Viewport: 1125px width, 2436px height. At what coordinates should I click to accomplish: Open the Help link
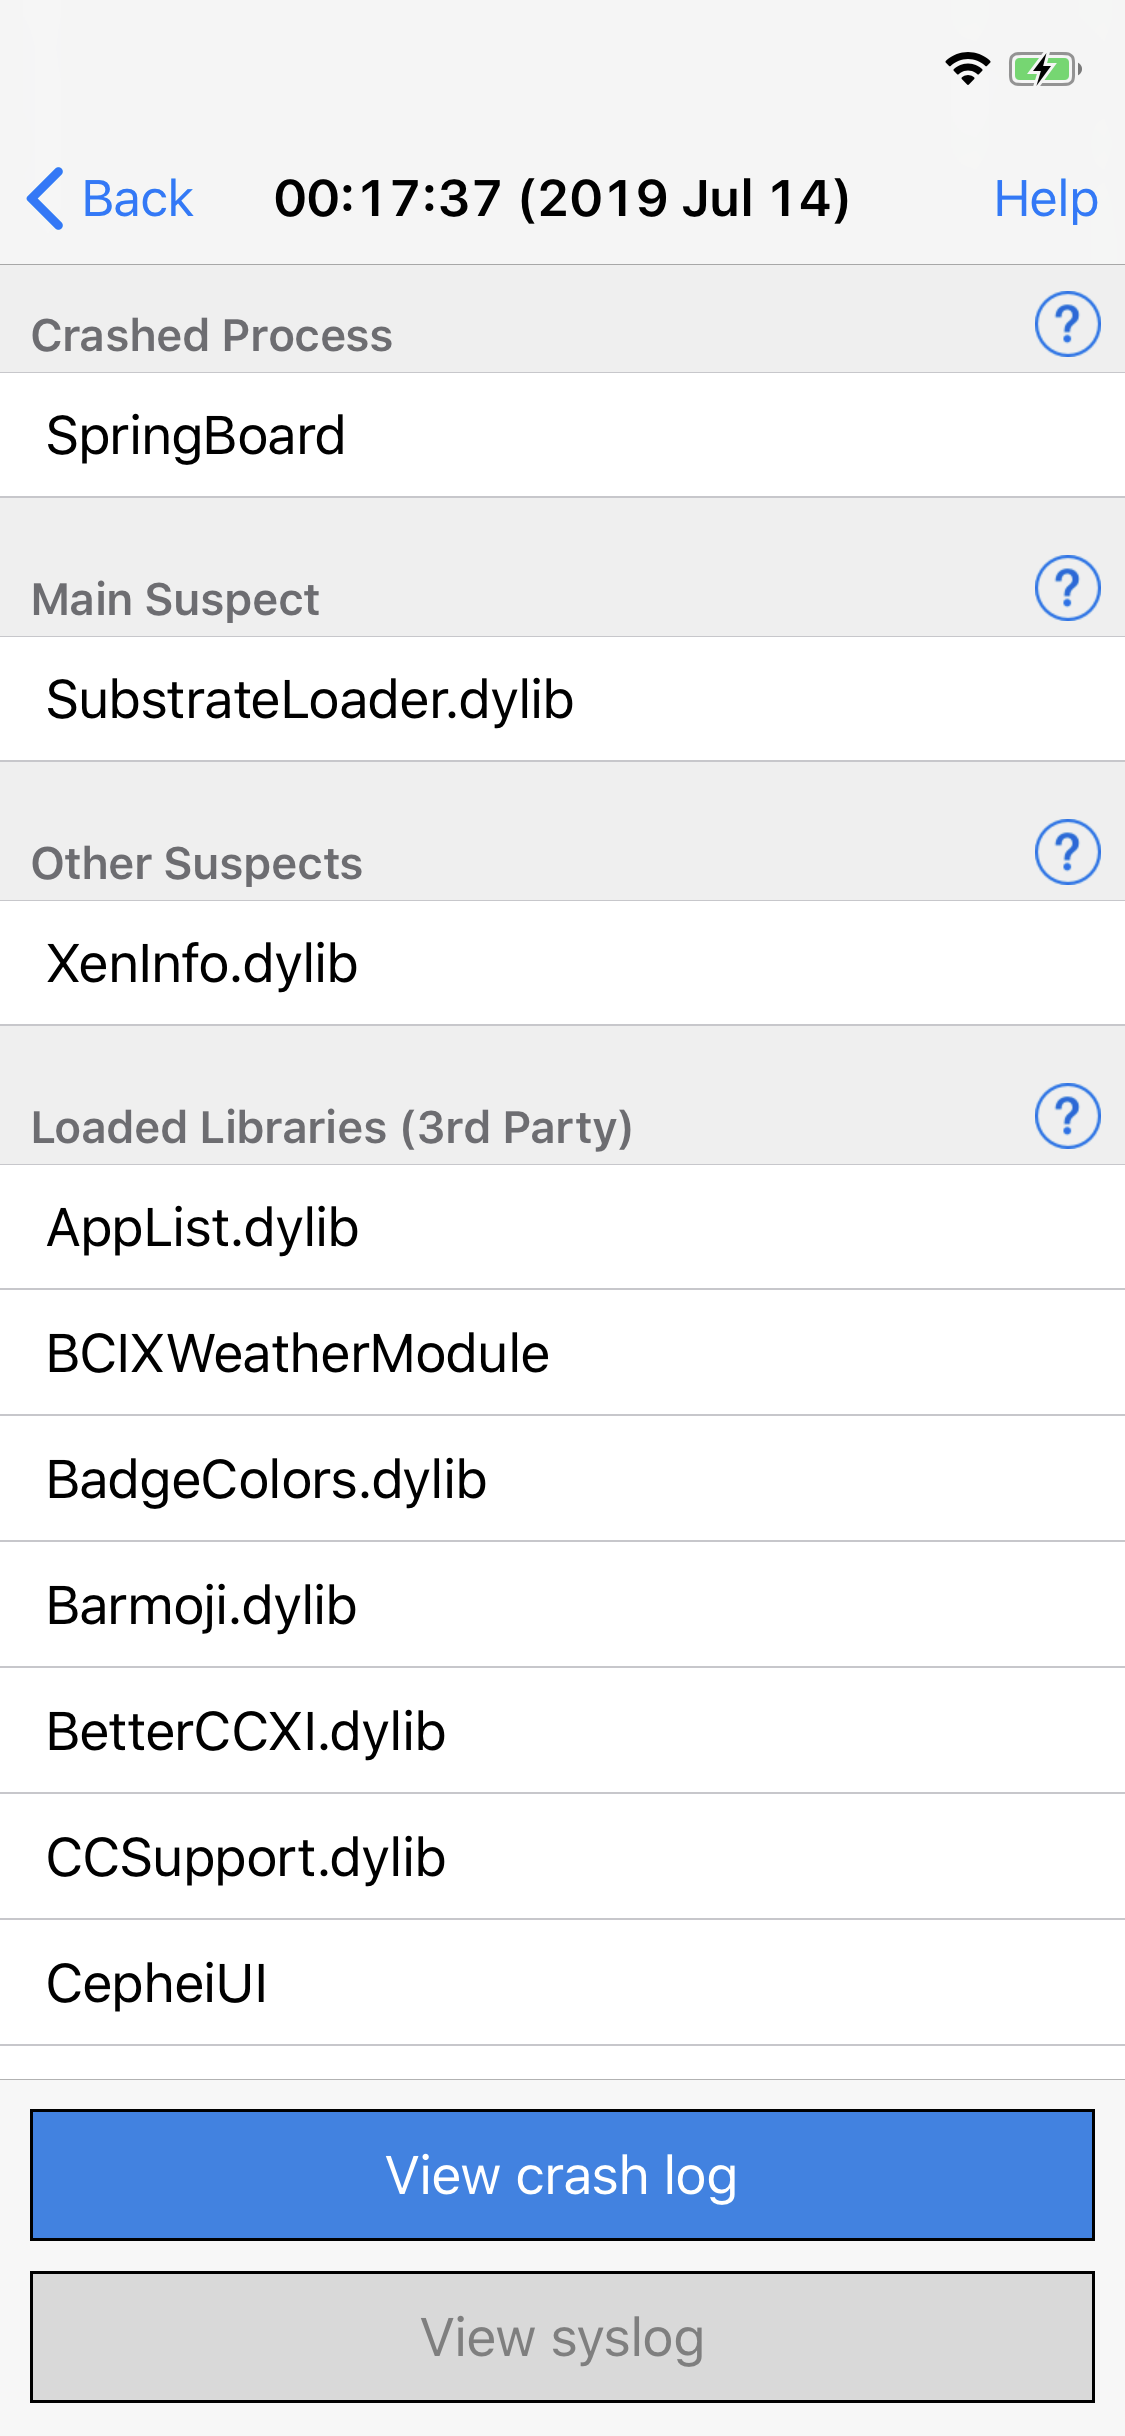click(1045, 197)
